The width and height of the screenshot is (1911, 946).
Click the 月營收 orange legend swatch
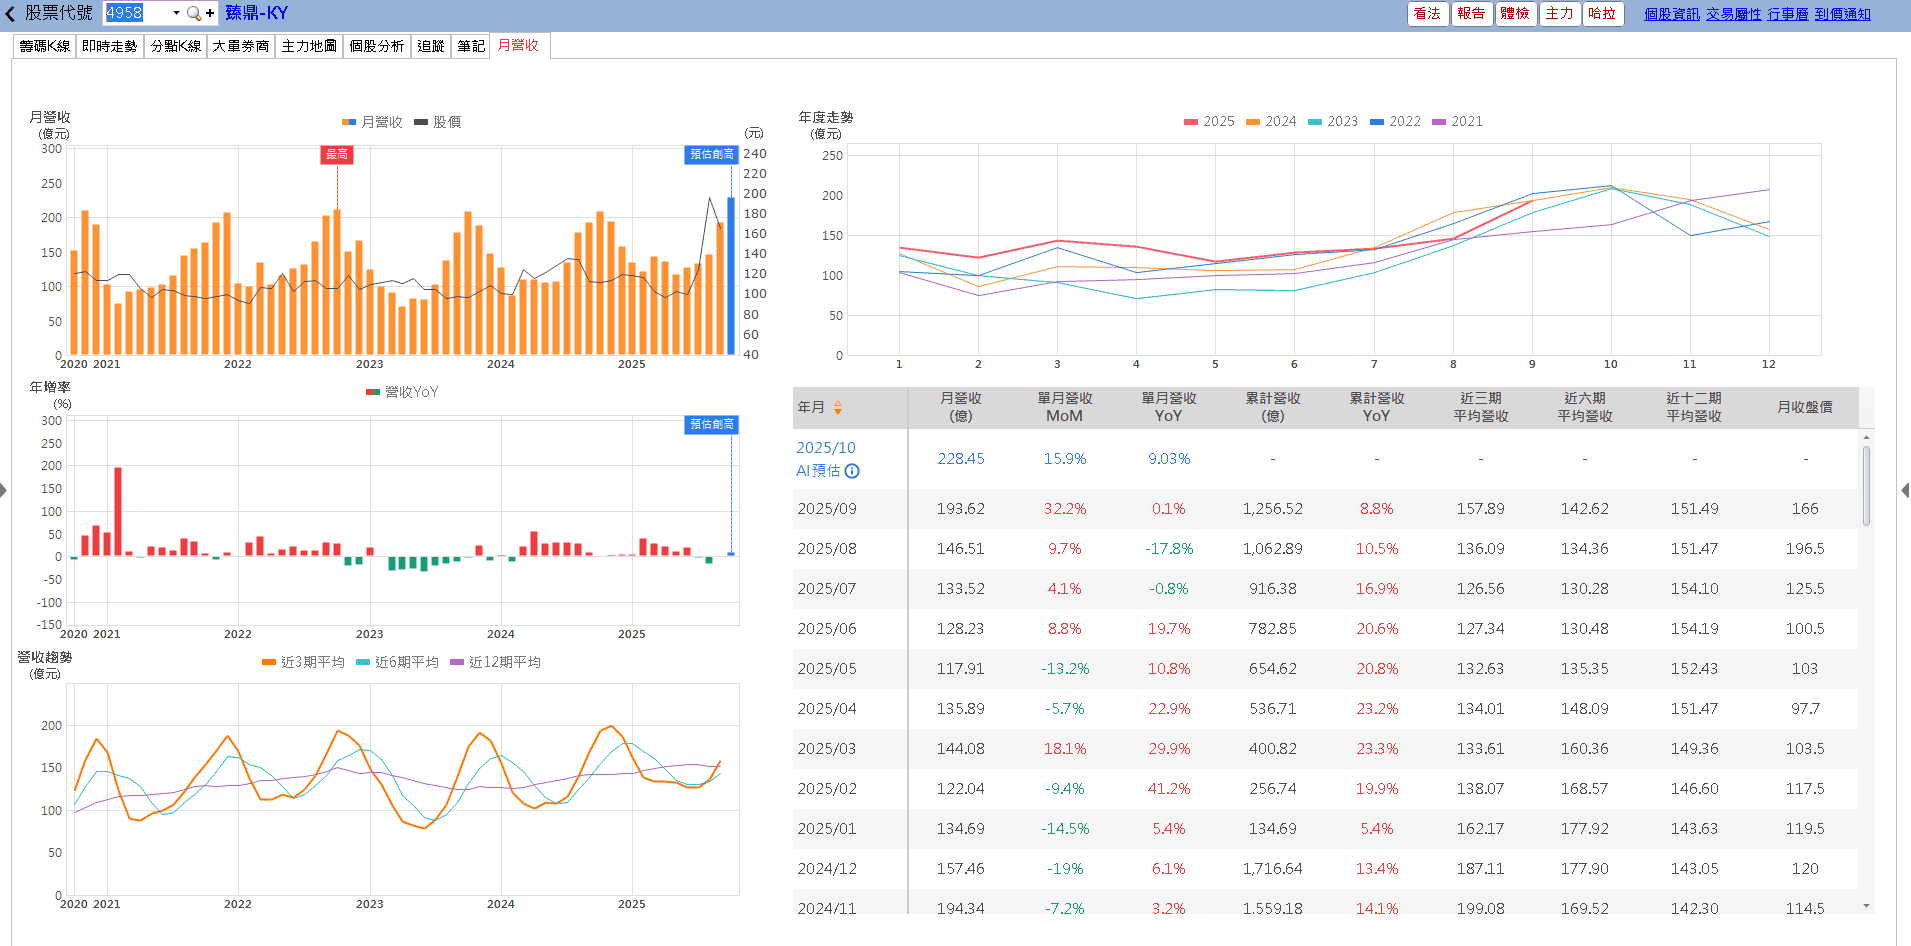(x=349, y=122)
